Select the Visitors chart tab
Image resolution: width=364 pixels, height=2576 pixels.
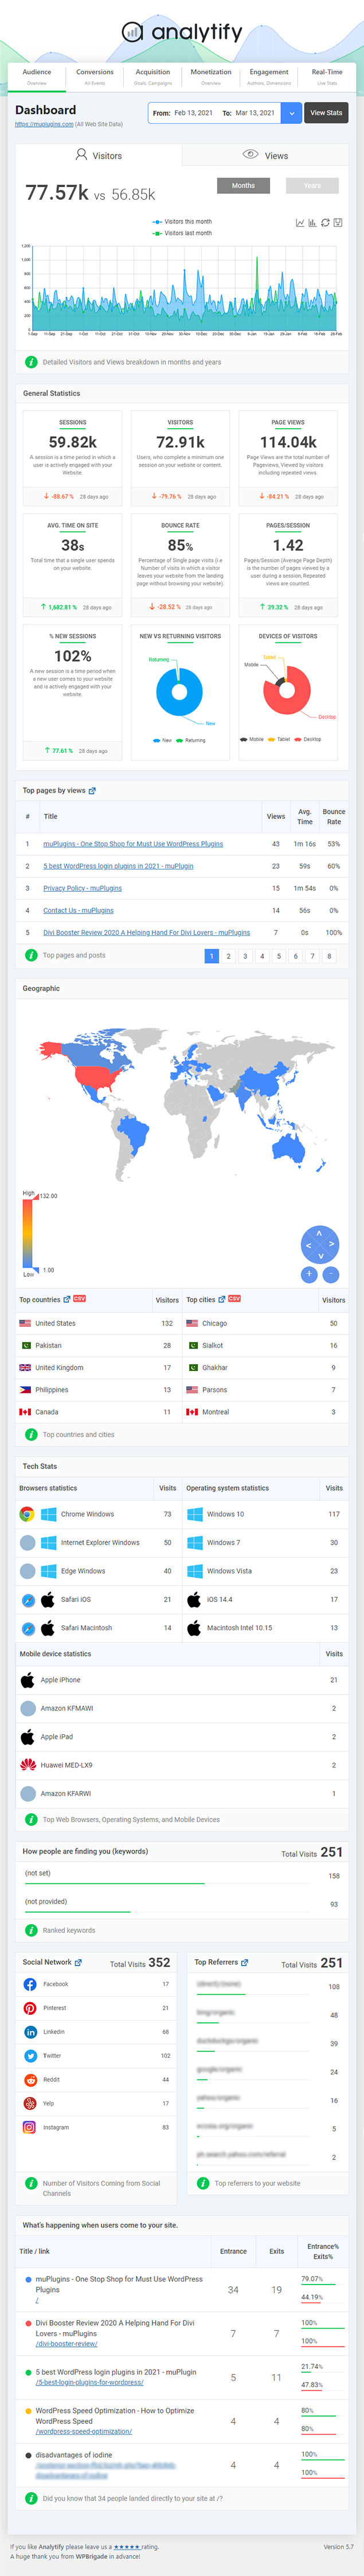(x=98, y=155)
